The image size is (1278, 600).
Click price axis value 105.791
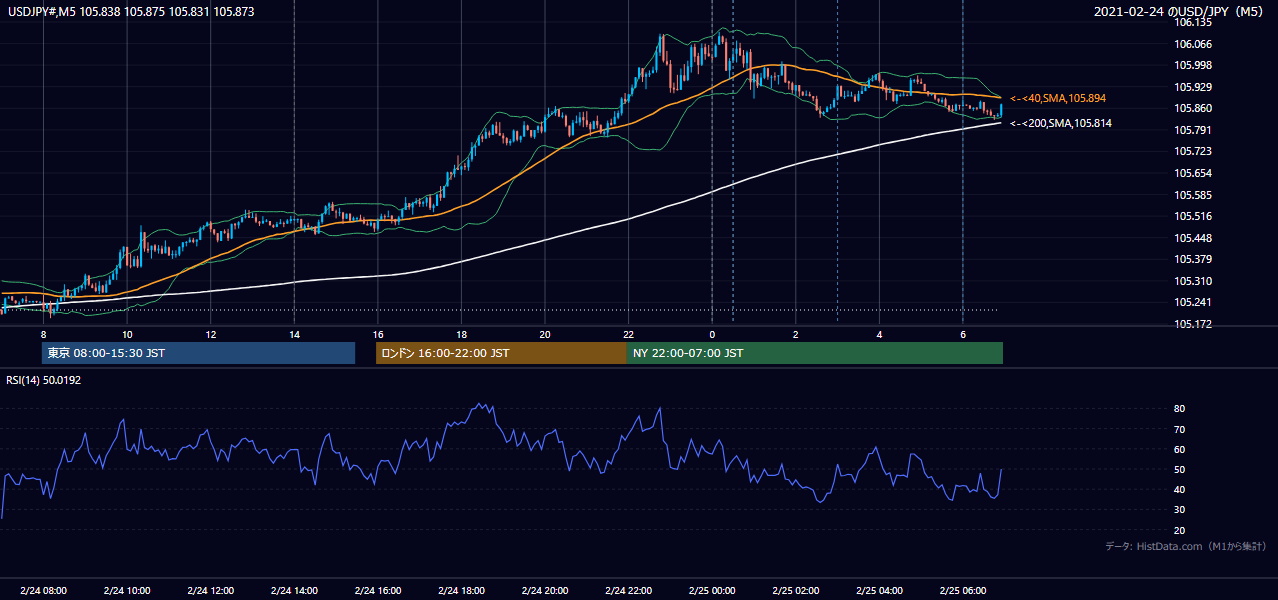(x=1194, y=130)
